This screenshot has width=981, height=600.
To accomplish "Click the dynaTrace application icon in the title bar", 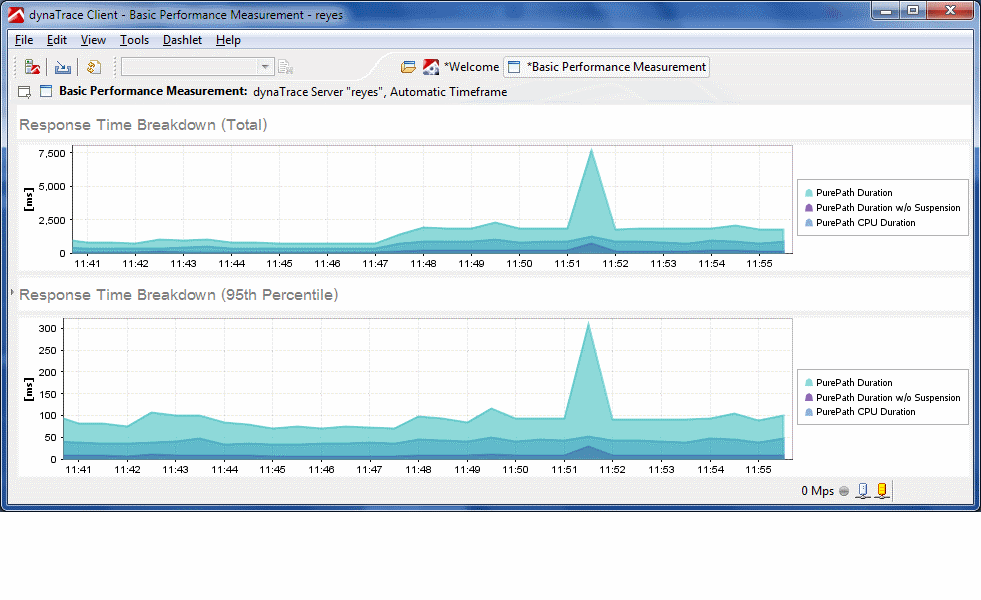I will point(16,14).
